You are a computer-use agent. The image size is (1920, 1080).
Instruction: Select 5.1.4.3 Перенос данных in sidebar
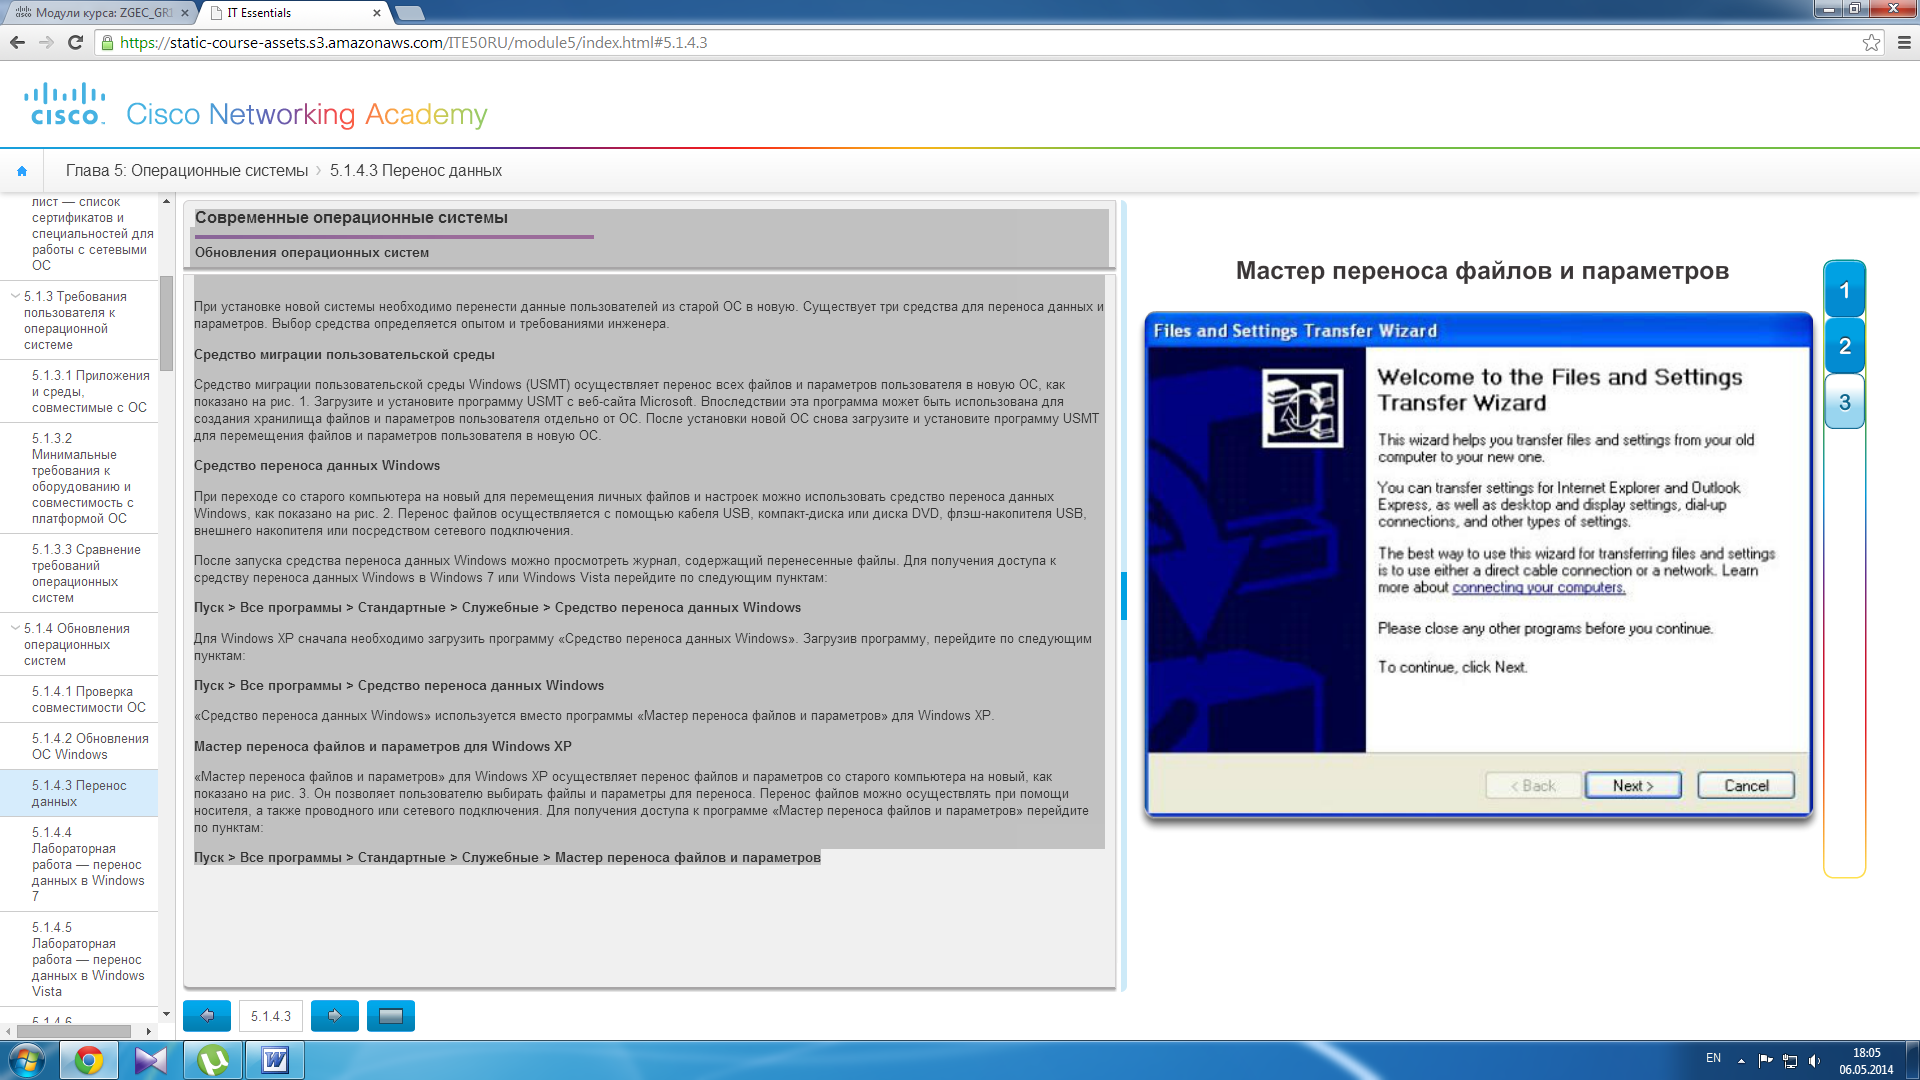[79, 793]
